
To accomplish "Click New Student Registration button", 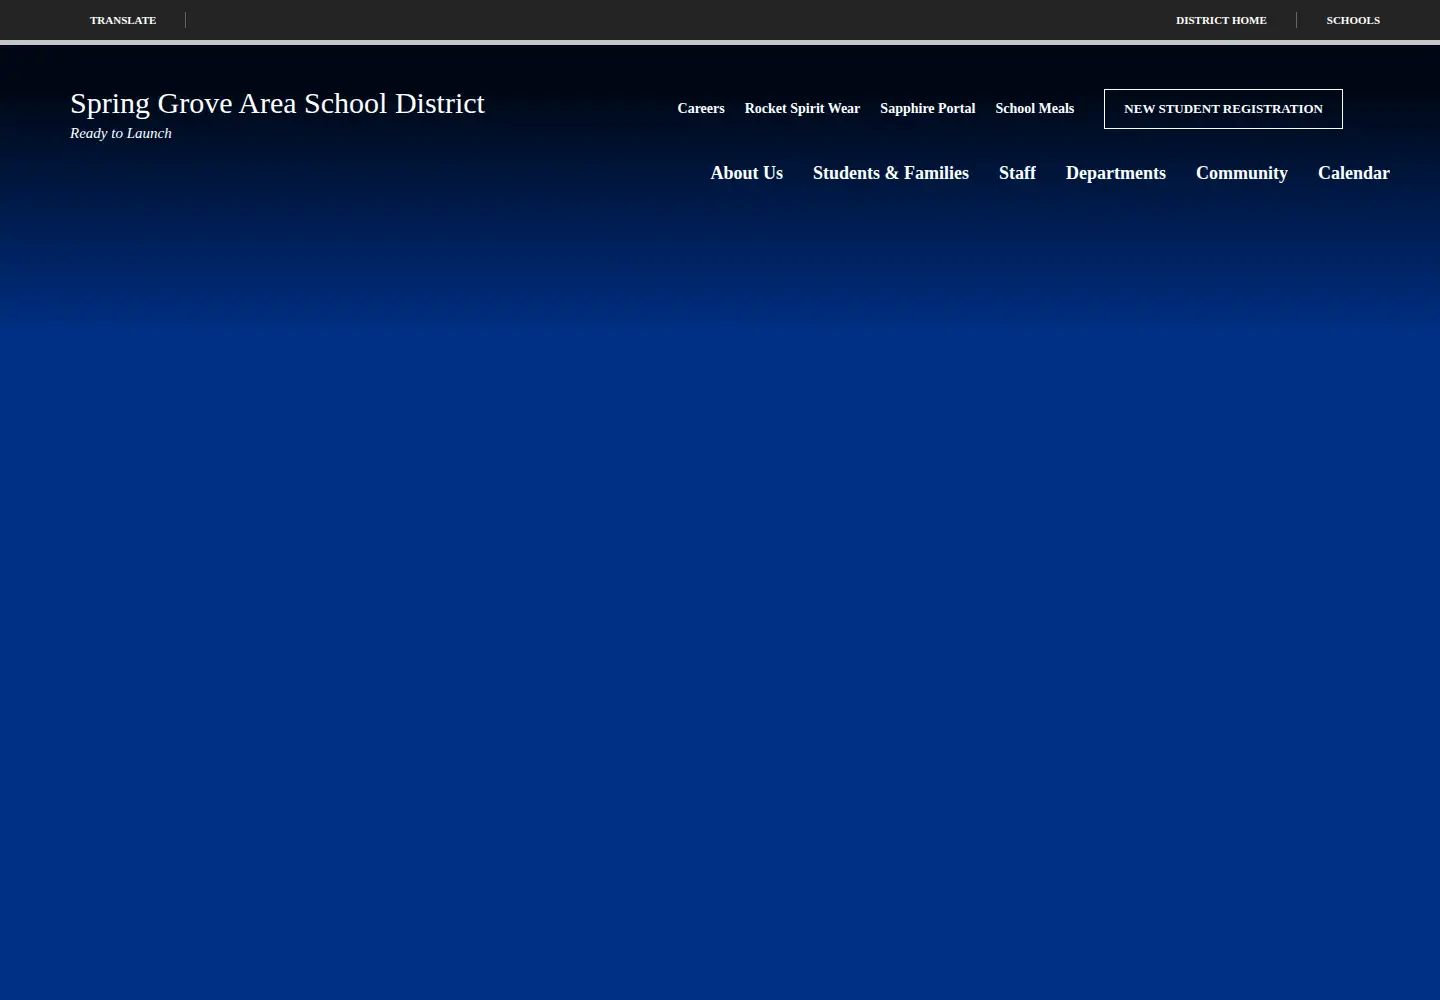I will 1223,109.
